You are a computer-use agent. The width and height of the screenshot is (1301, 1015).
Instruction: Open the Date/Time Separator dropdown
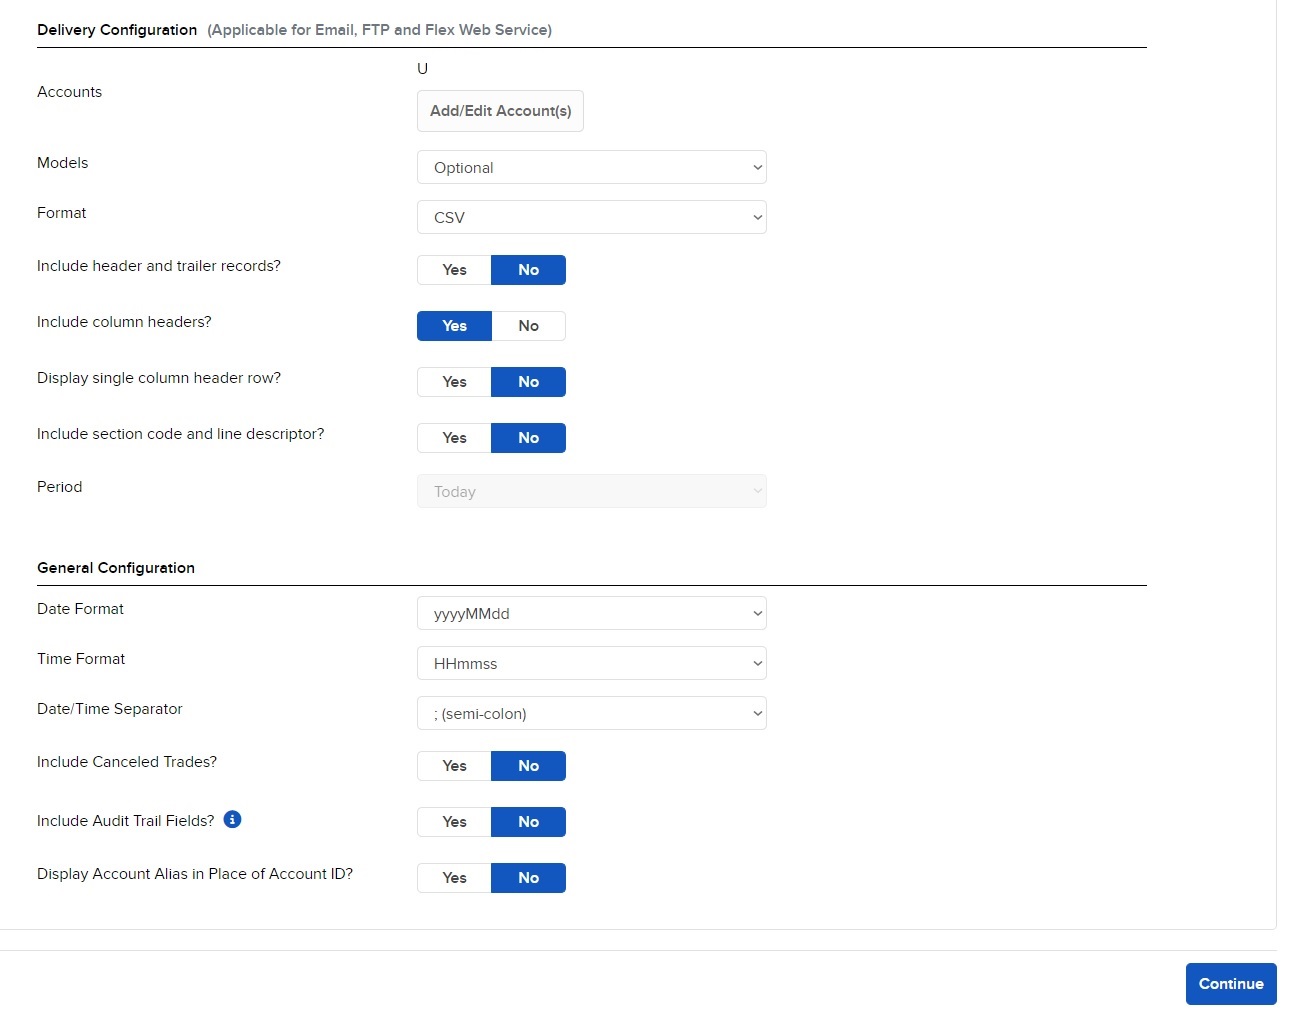point(591,714)
